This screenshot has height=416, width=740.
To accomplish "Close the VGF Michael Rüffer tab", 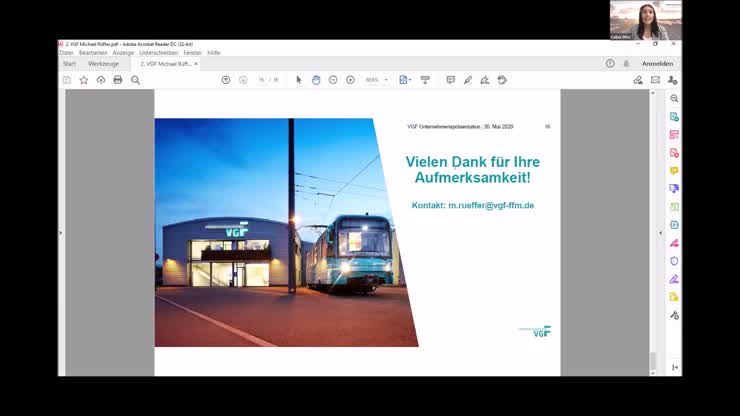I will [x=196, y=63].
